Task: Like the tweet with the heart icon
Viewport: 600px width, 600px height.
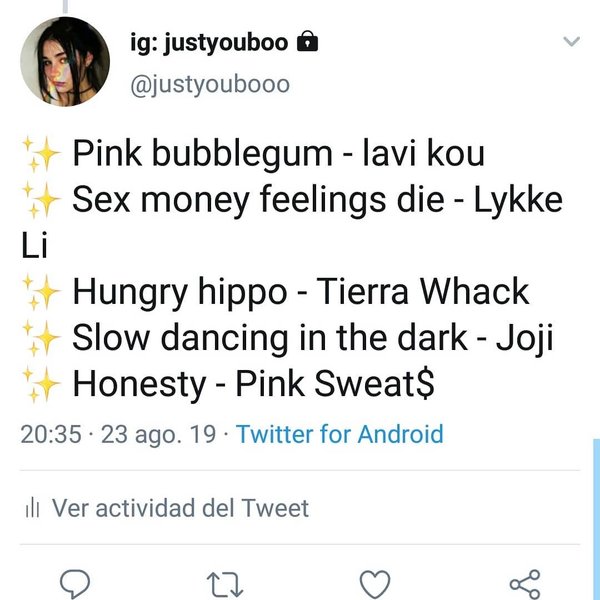Action: point(374,582)
